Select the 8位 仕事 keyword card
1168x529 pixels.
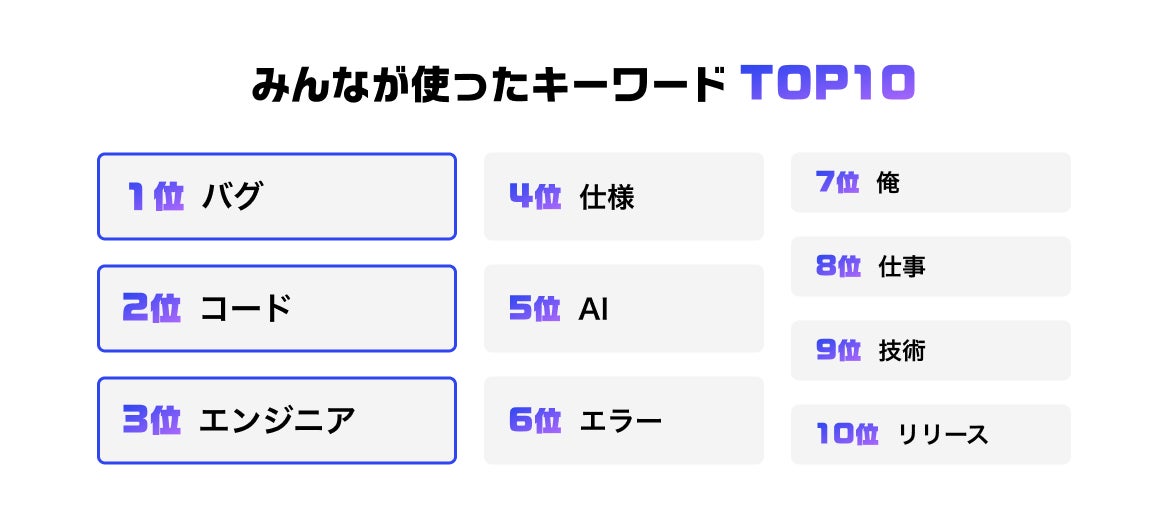[930, 267]
